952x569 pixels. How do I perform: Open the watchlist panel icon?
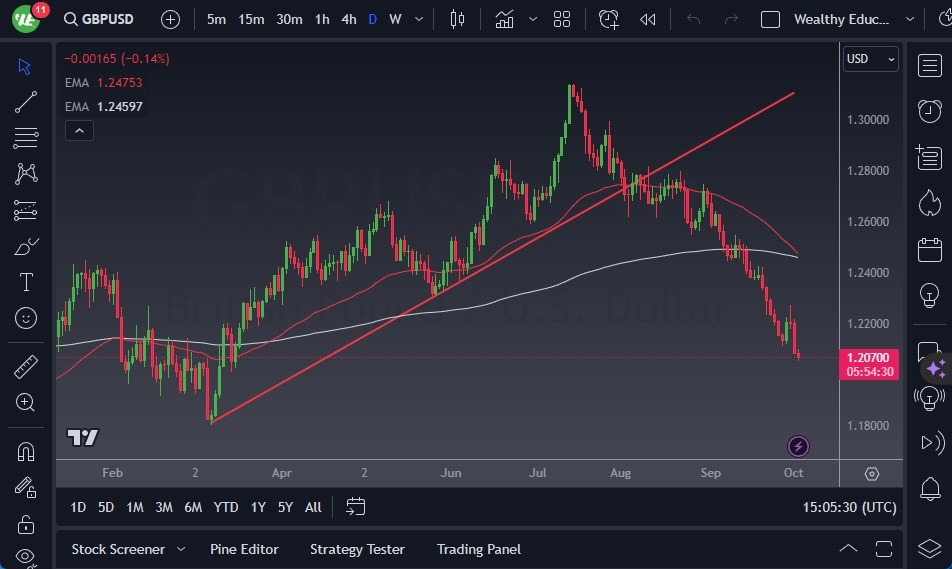coord(929,64)
